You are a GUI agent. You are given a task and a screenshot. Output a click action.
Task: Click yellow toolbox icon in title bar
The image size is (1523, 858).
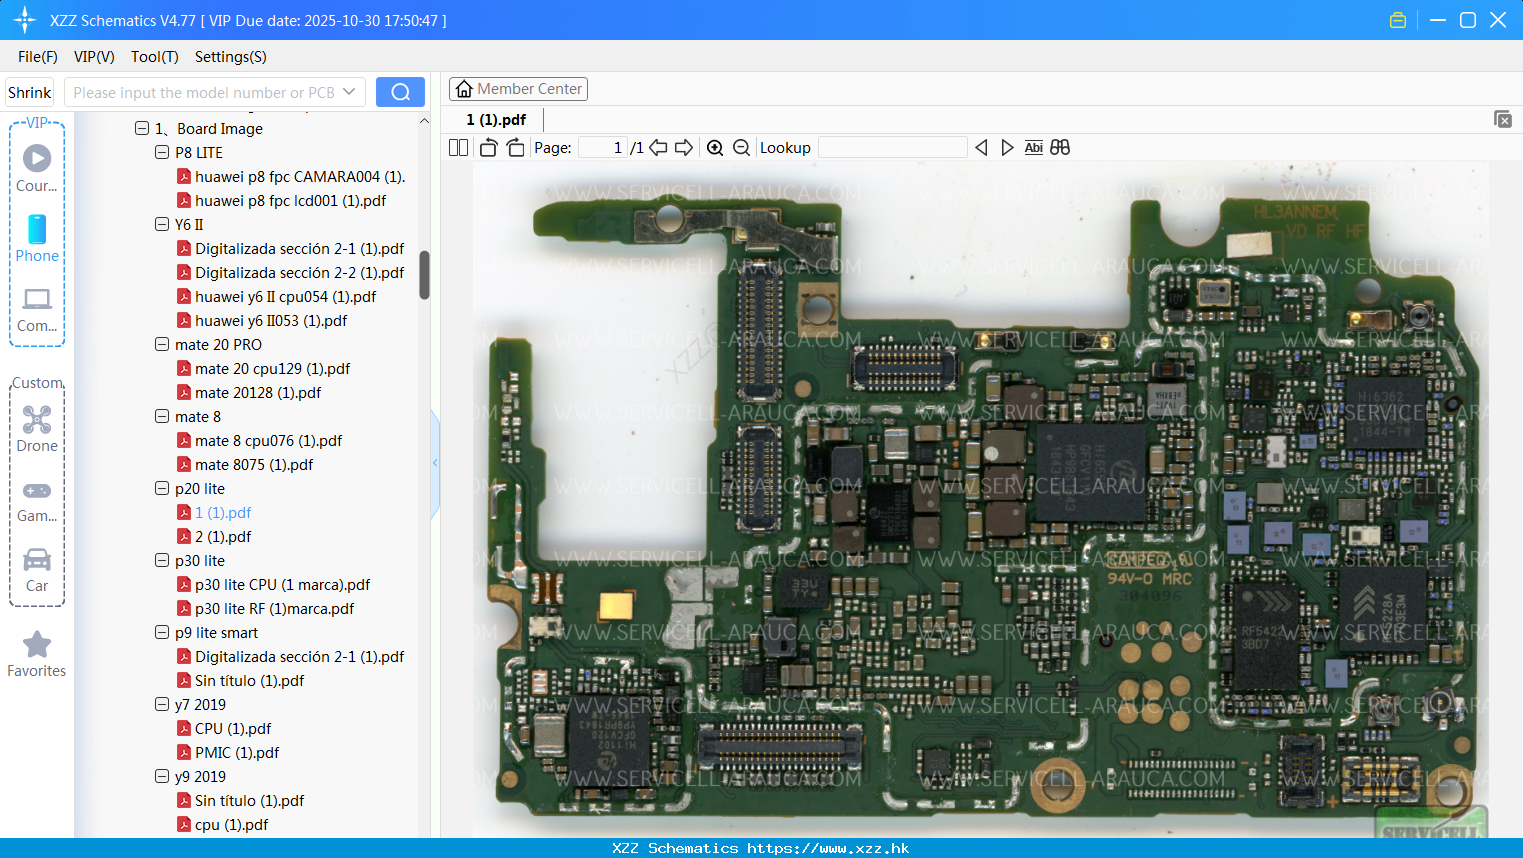point(1398,20)
